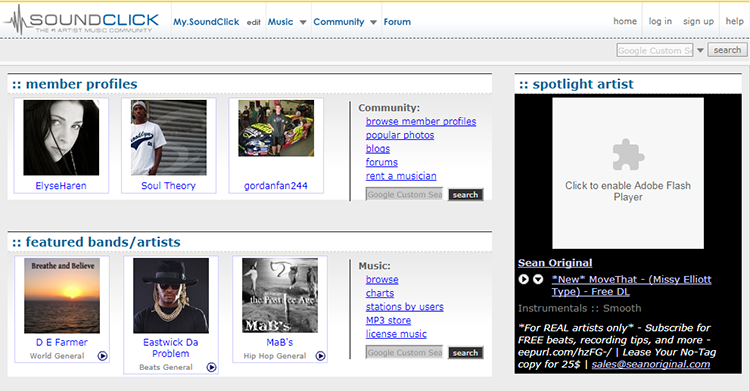The width and height of the screenshot is (750, 391).
Task: Click the top-right search button
Action: 727,50
